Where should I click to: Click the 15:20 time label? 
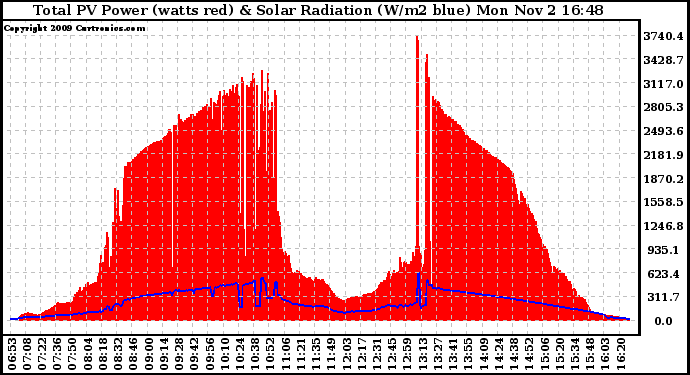560,354
